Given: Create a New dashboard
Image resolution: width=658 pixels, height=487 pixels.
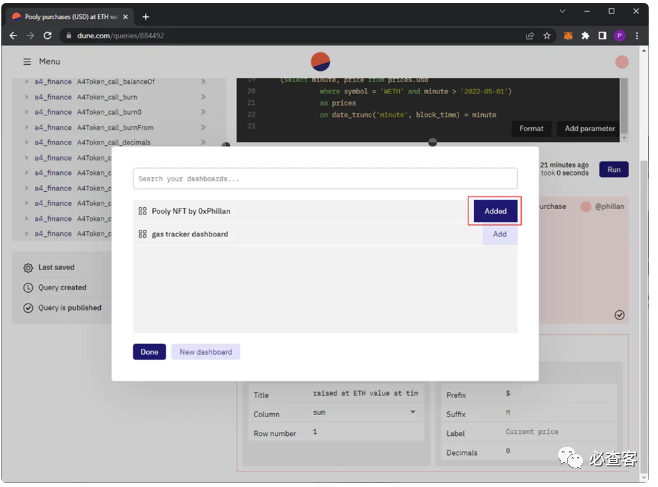Looking at the screenshot, I should click(x=206, y=352).
